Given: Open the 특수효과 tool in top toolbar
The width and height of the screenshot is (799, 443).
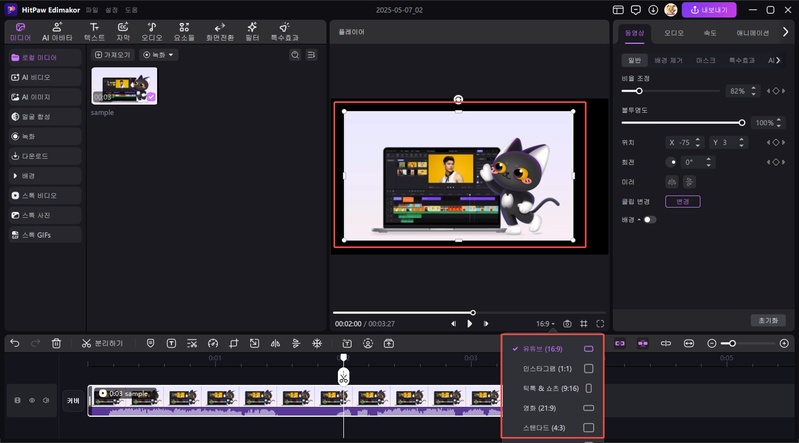Looking at the screenshot, I should (x=284, y=32).
